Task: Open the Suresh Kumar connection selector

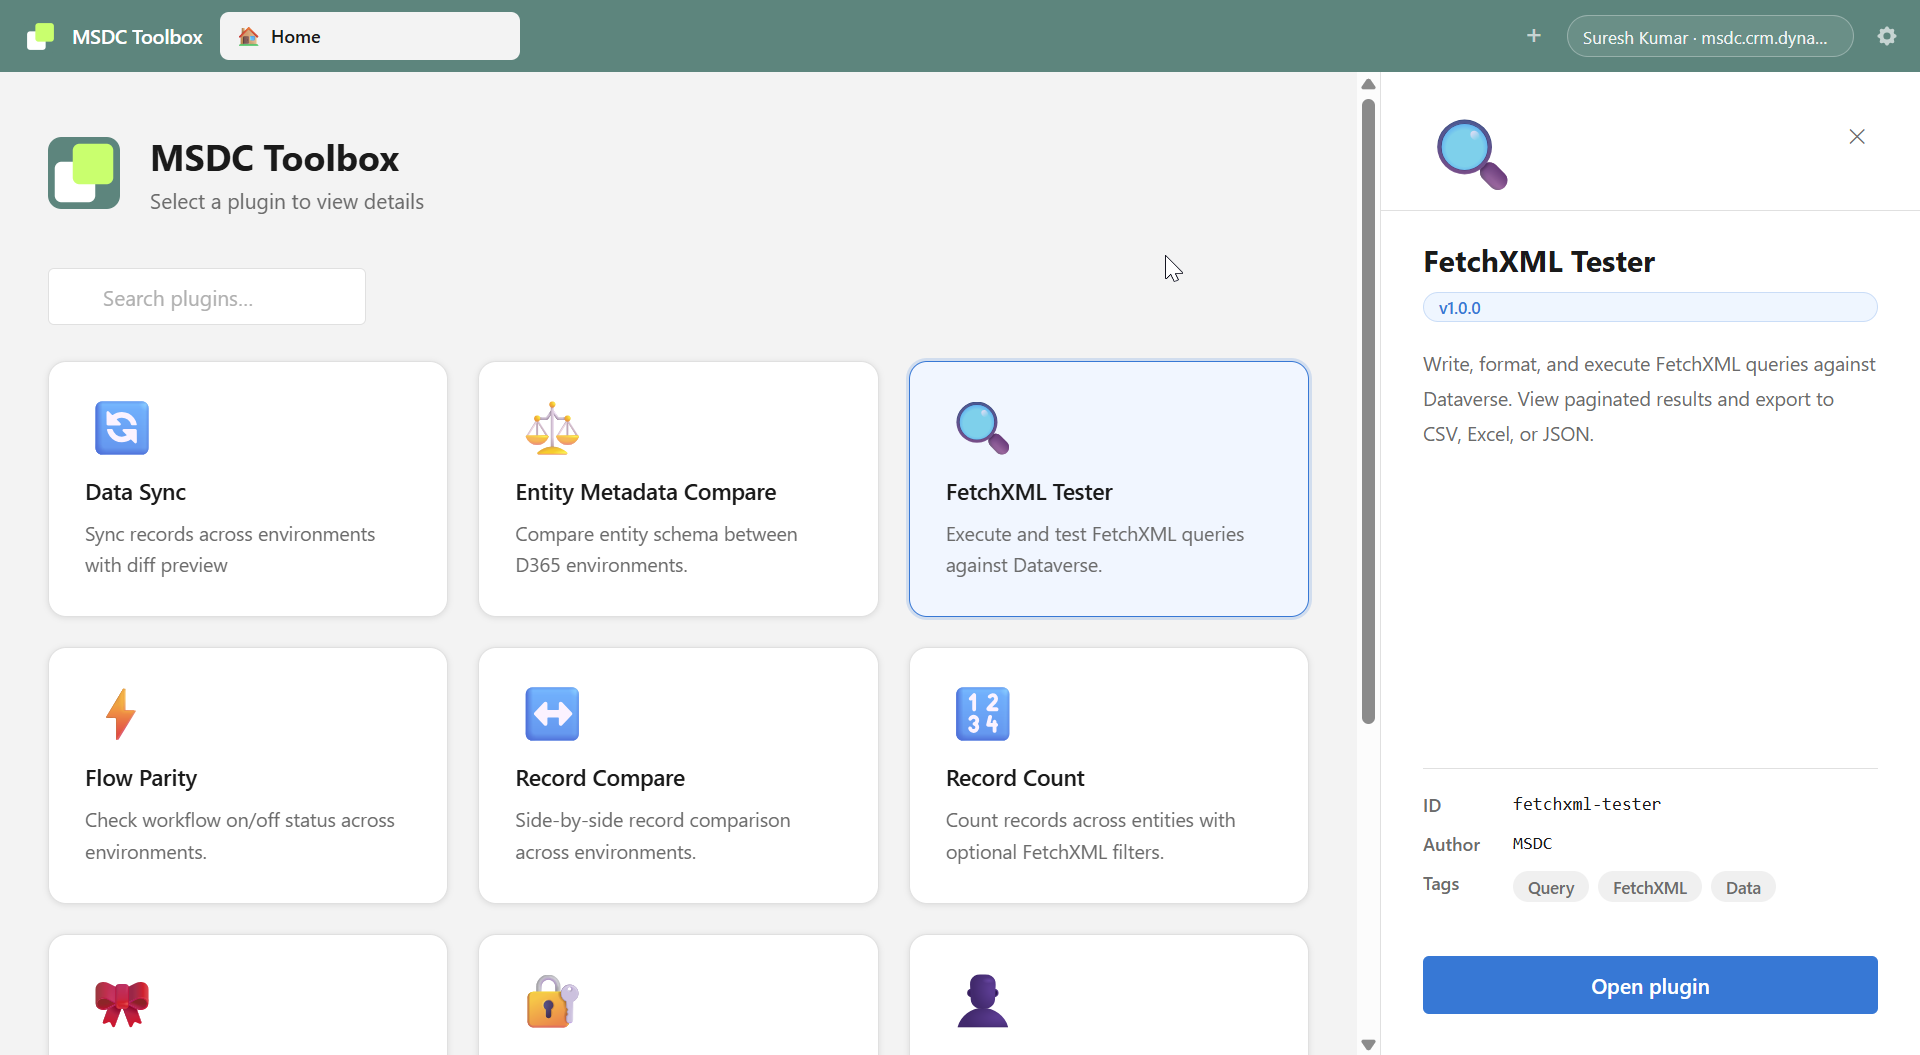Action: point(1709,37)
